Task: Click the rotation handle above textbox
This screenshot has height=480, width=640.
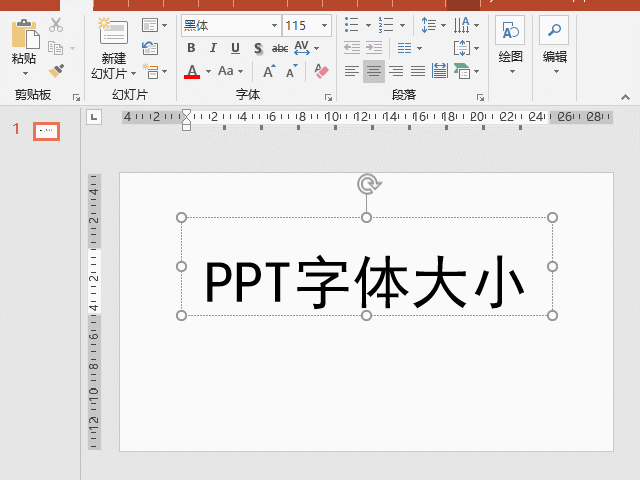Action: tap(369, 184)
